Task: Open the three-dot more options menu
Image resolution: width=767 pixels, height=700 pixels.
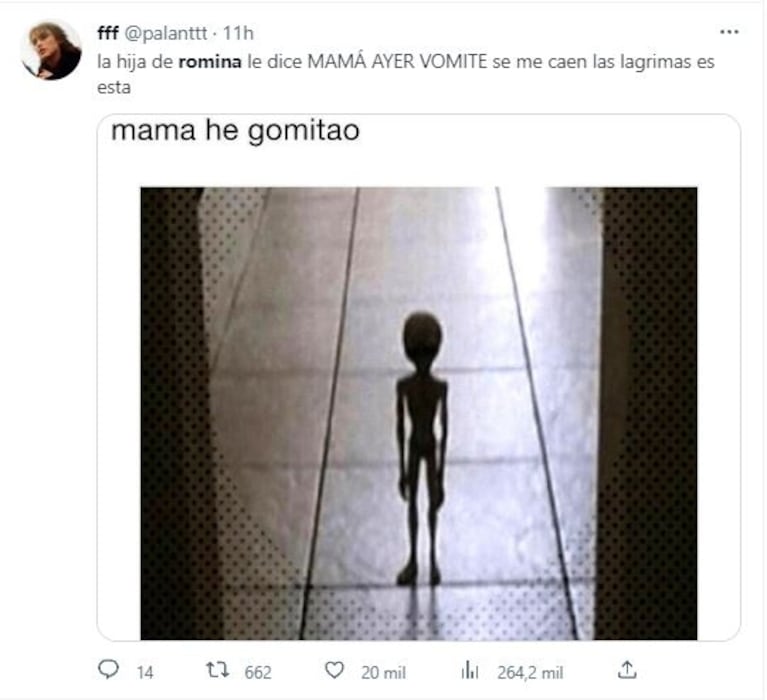Action: tap(729, 32)
